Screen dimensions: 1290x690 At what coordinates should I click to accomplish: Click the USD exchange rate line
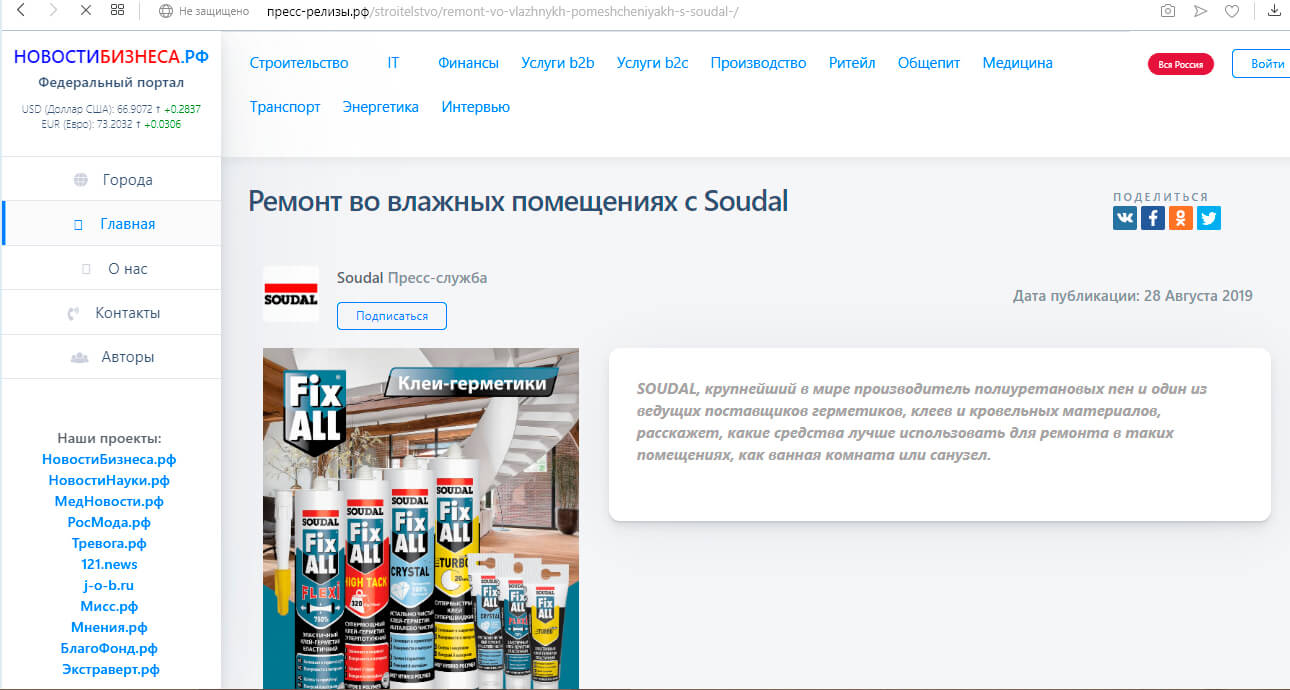[111, 109]
